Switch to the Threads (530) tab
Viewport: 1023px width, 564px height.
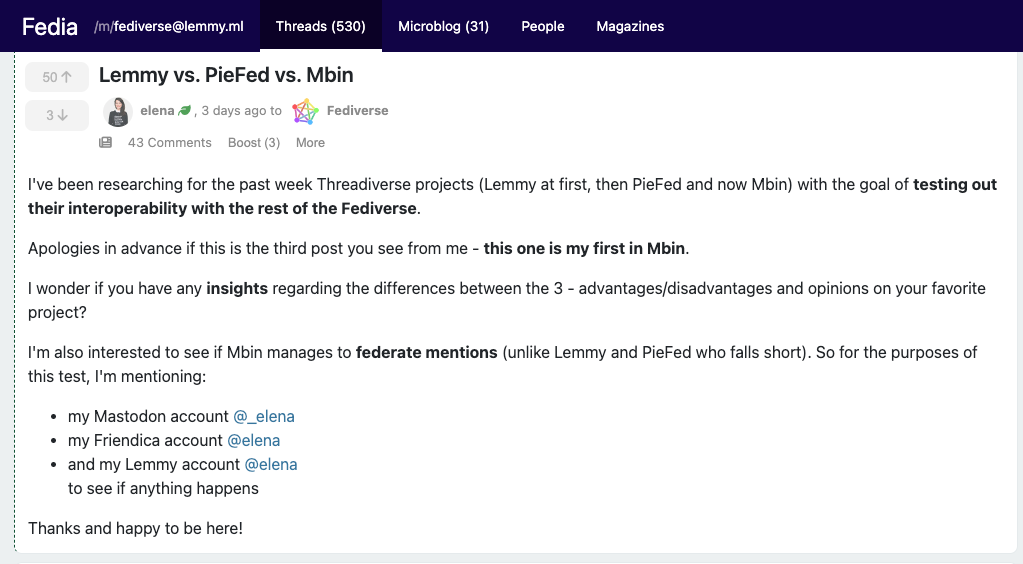coord(320,26)
